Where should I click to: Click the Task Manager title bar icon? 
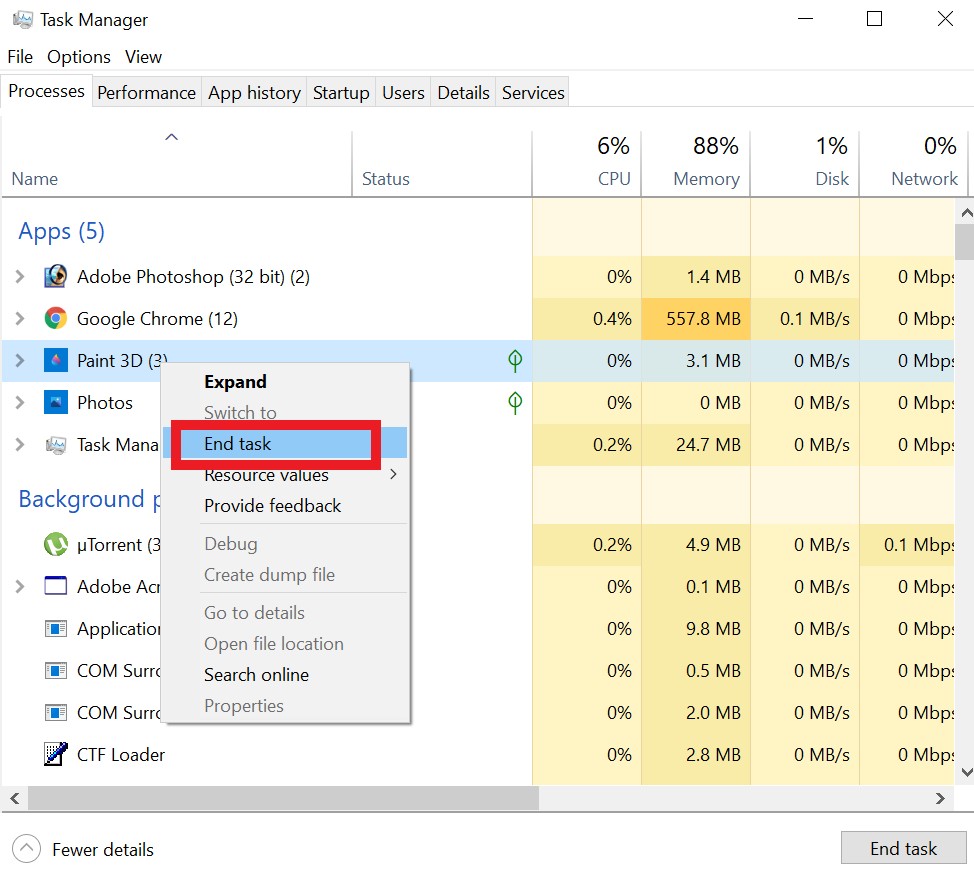click(x=22, y=20)
